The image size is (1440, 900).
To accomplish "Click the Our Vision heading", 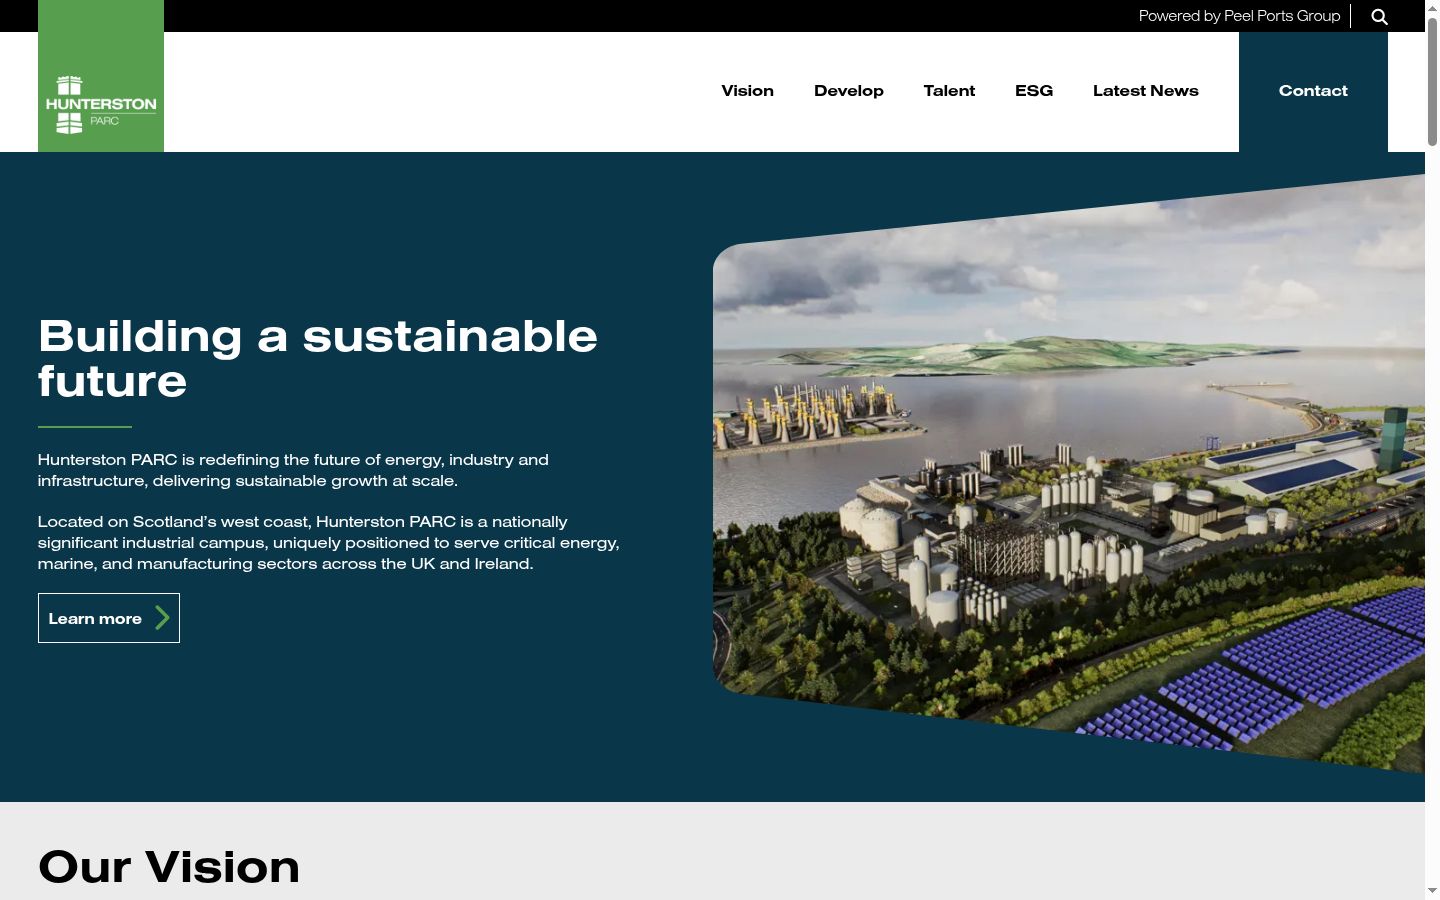I will point(169,866).
